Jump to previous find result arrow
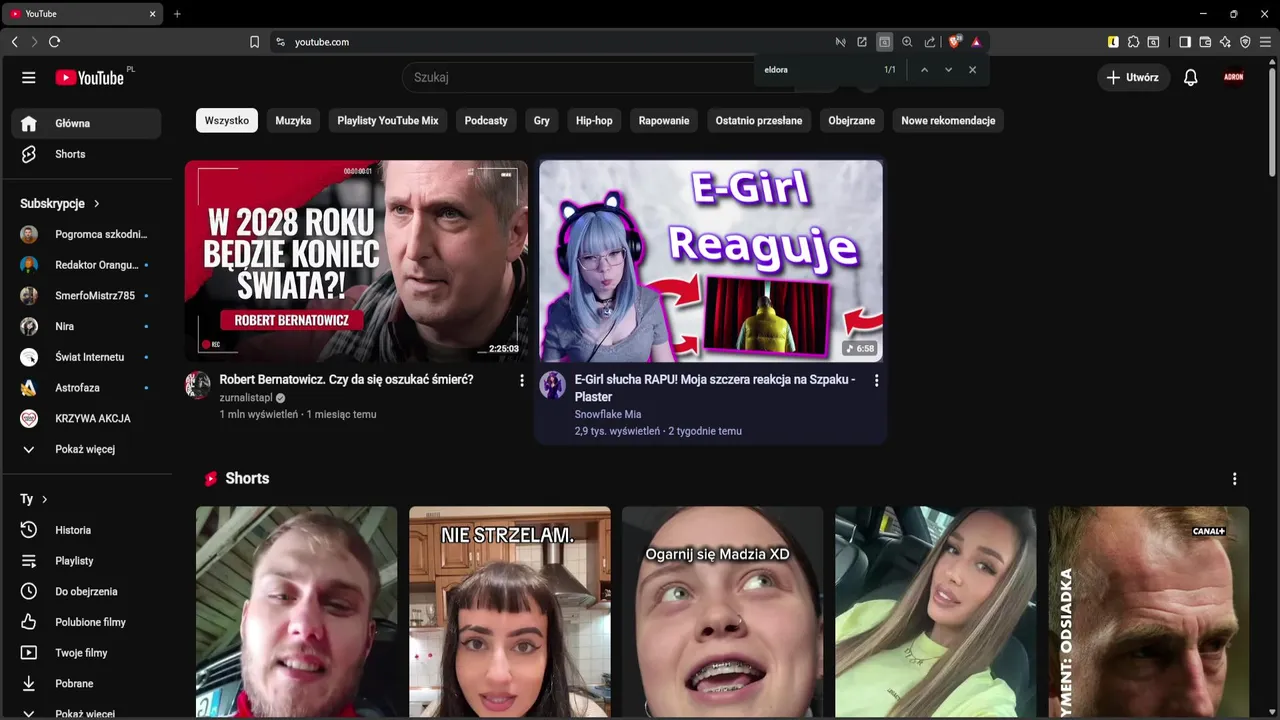Viewport: 1280px width, 720px height. (924, 70)
